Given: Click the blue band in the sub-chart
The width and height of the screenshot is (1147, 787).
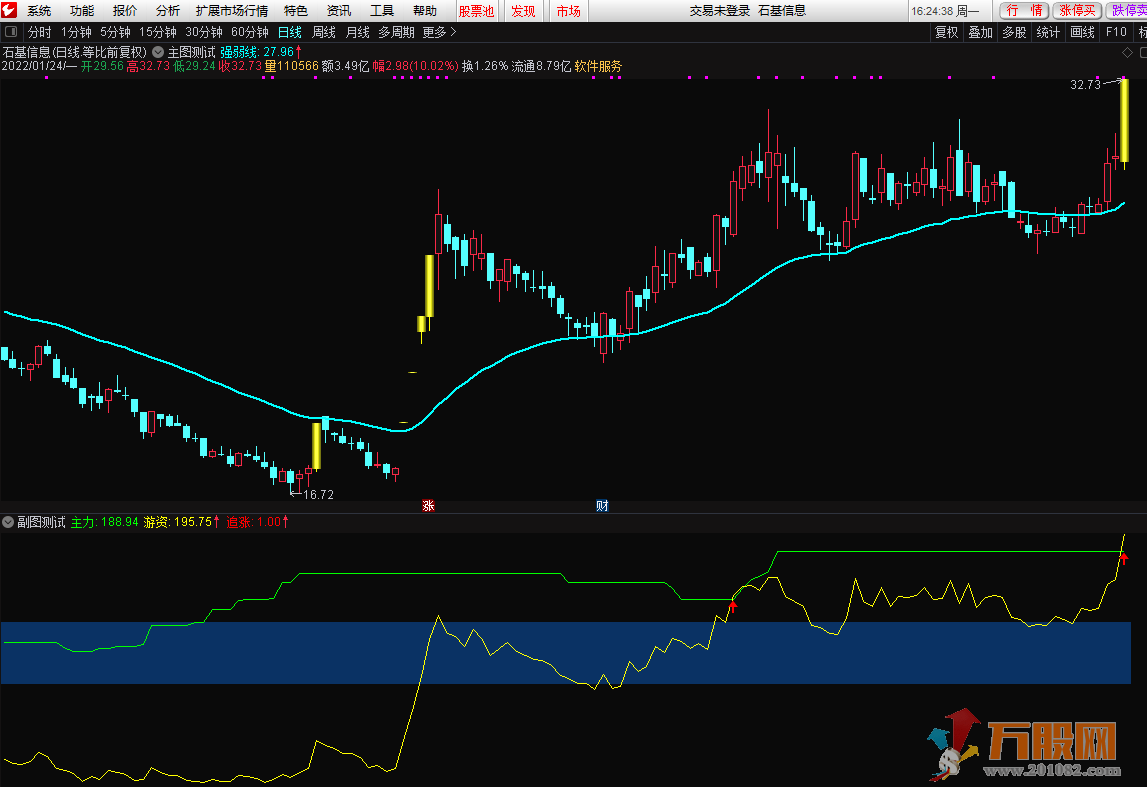Looking at the screenshot, I should (x=300, y=652).
